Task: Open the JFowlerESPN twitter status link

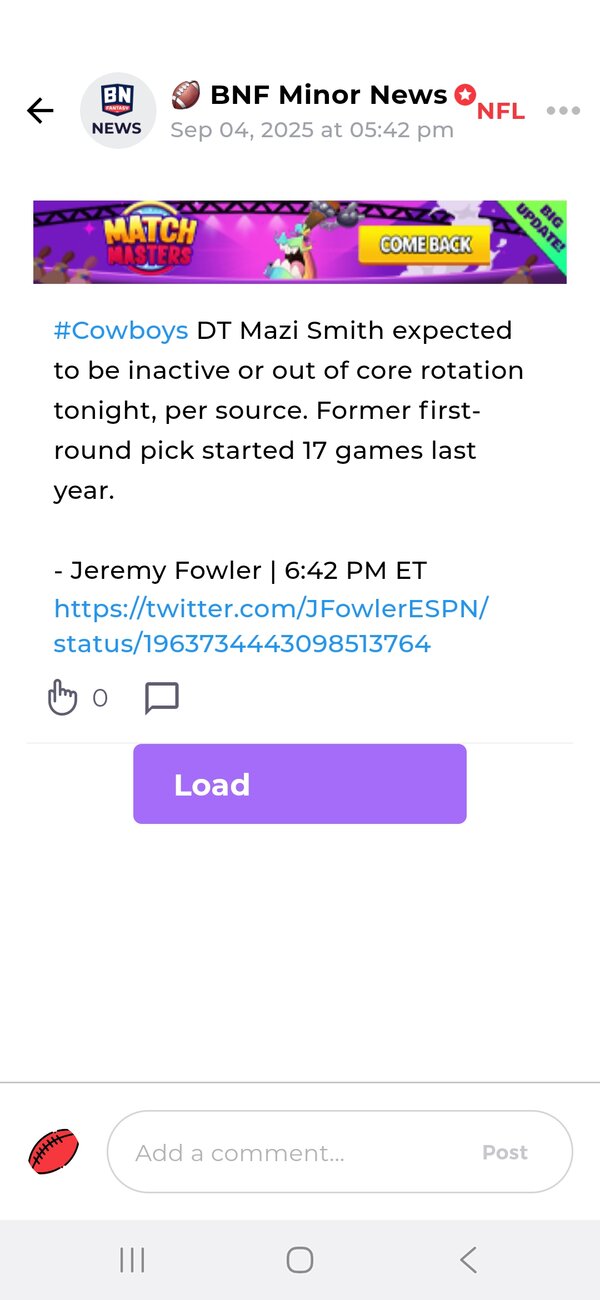Action: (x=270, y=626)
